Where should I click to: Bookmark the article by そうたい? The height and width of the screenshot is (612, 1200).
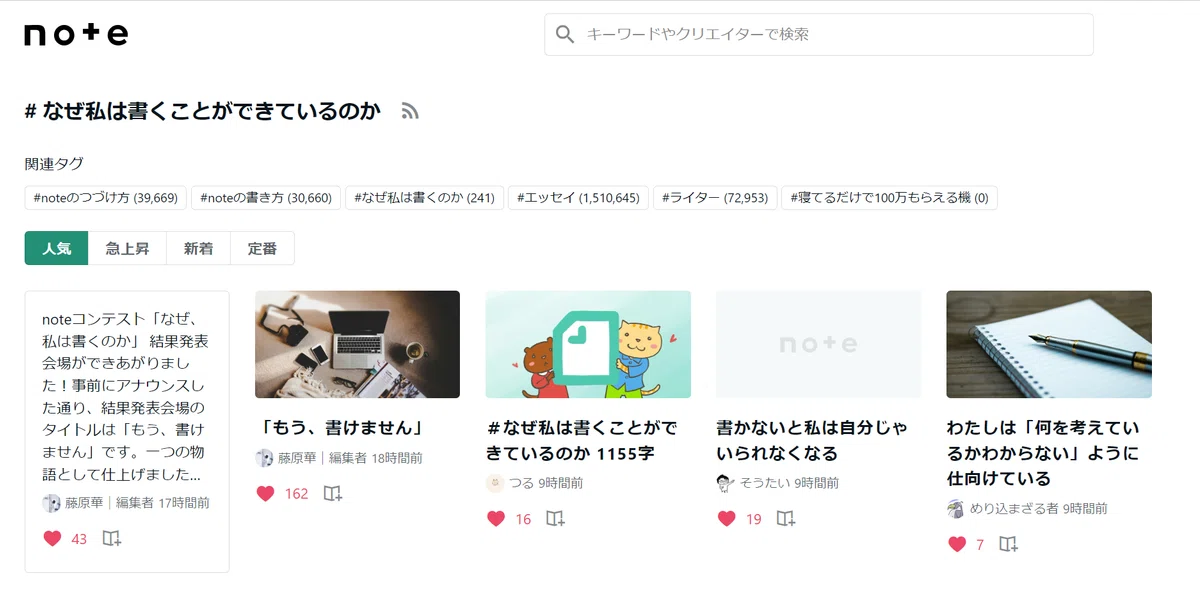786,518
